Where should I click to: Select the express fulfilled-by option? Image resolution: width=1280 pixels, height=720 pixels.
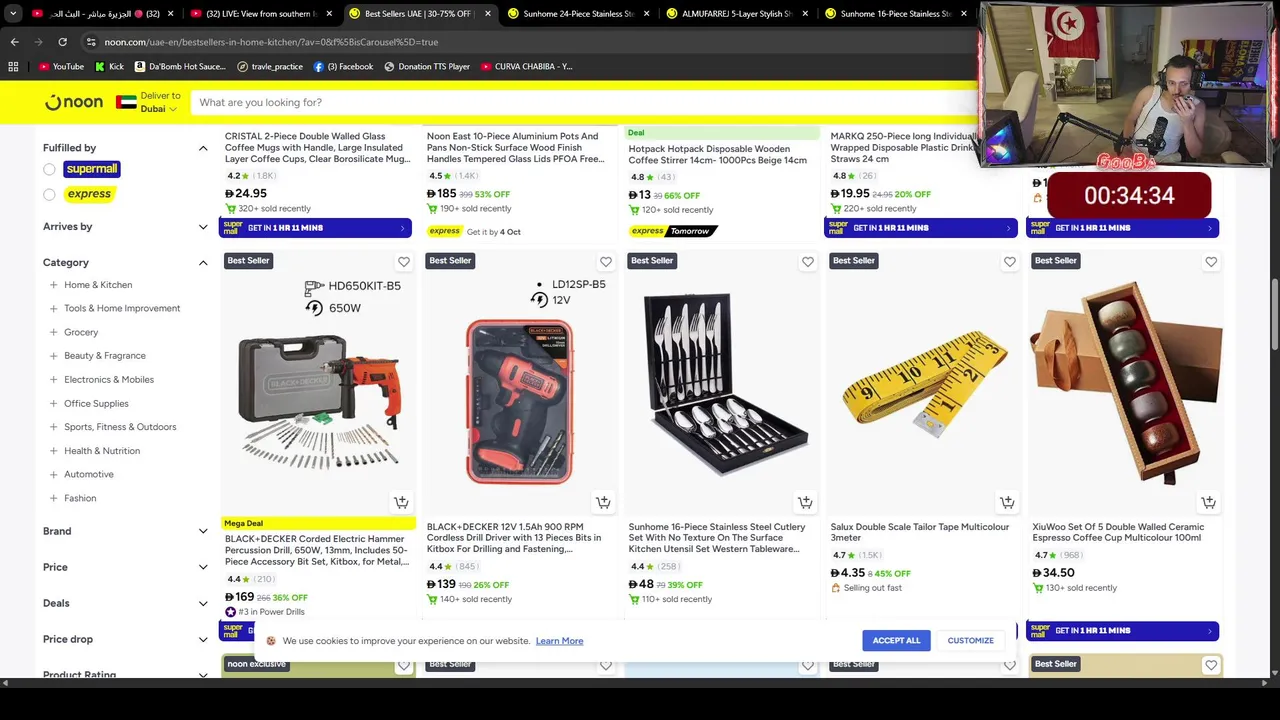(x=49, y=194)
